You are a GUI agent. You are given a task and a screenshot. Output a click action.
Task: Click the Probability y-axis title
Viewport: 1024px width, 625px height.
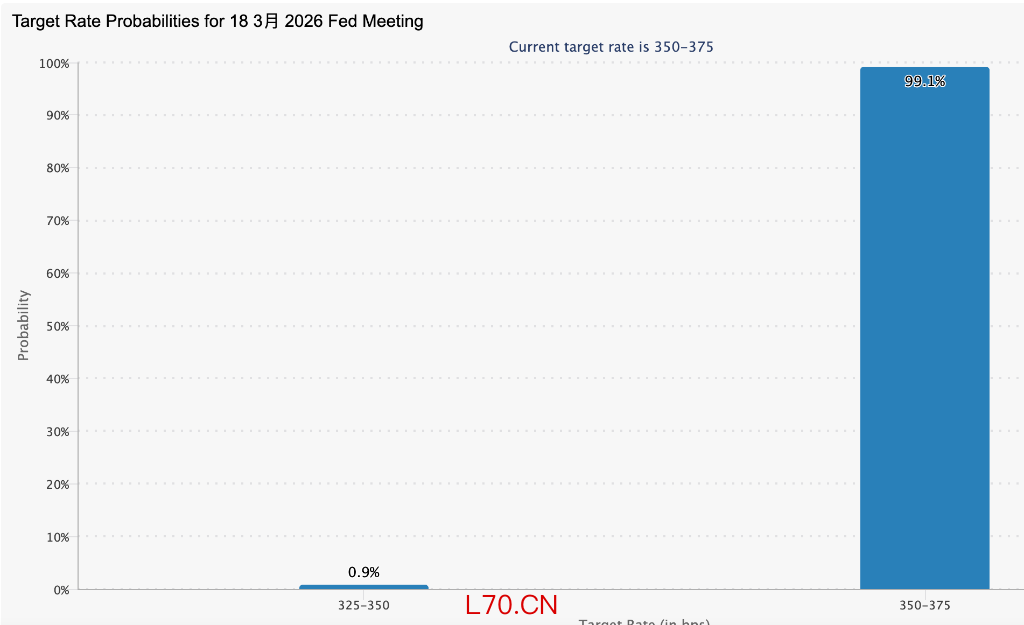pyautogui.click(x=24, y=325)
